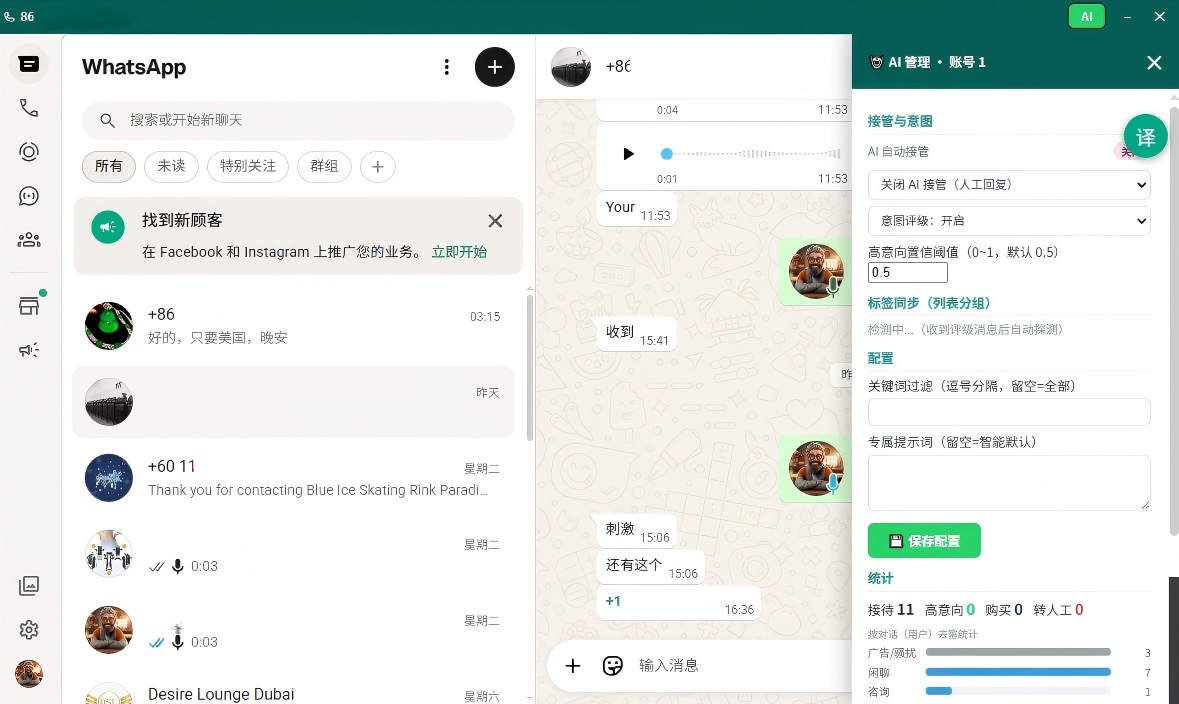Click the 转人工 0 statistic

1058,610
